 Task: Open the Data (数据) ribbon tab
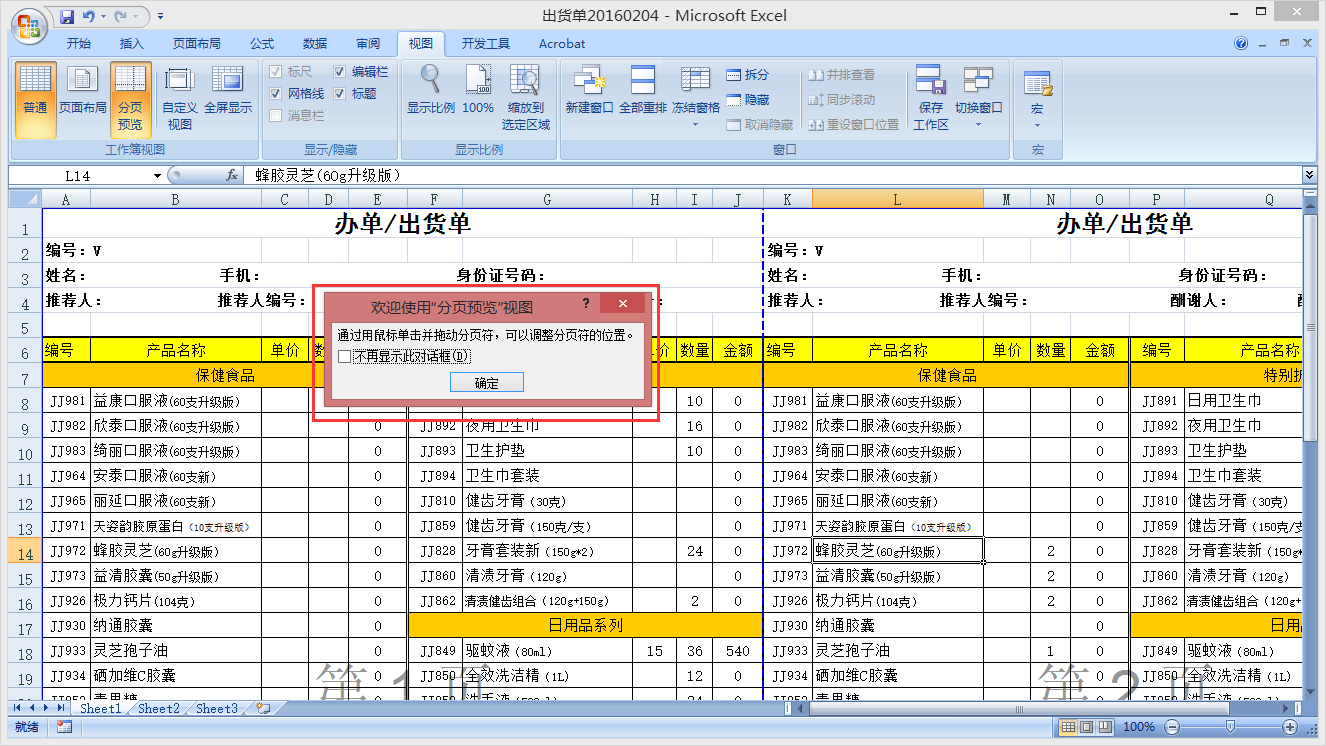pos(315,44)
